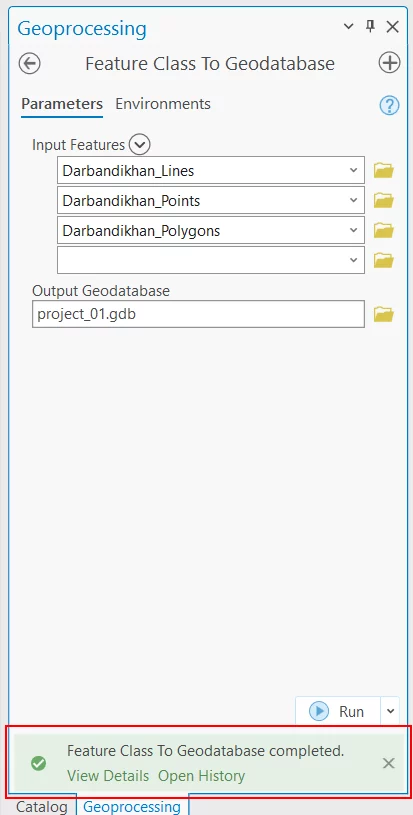Click the project_01.gdb output field
This screenshot has width=413, height=815.
198,314
